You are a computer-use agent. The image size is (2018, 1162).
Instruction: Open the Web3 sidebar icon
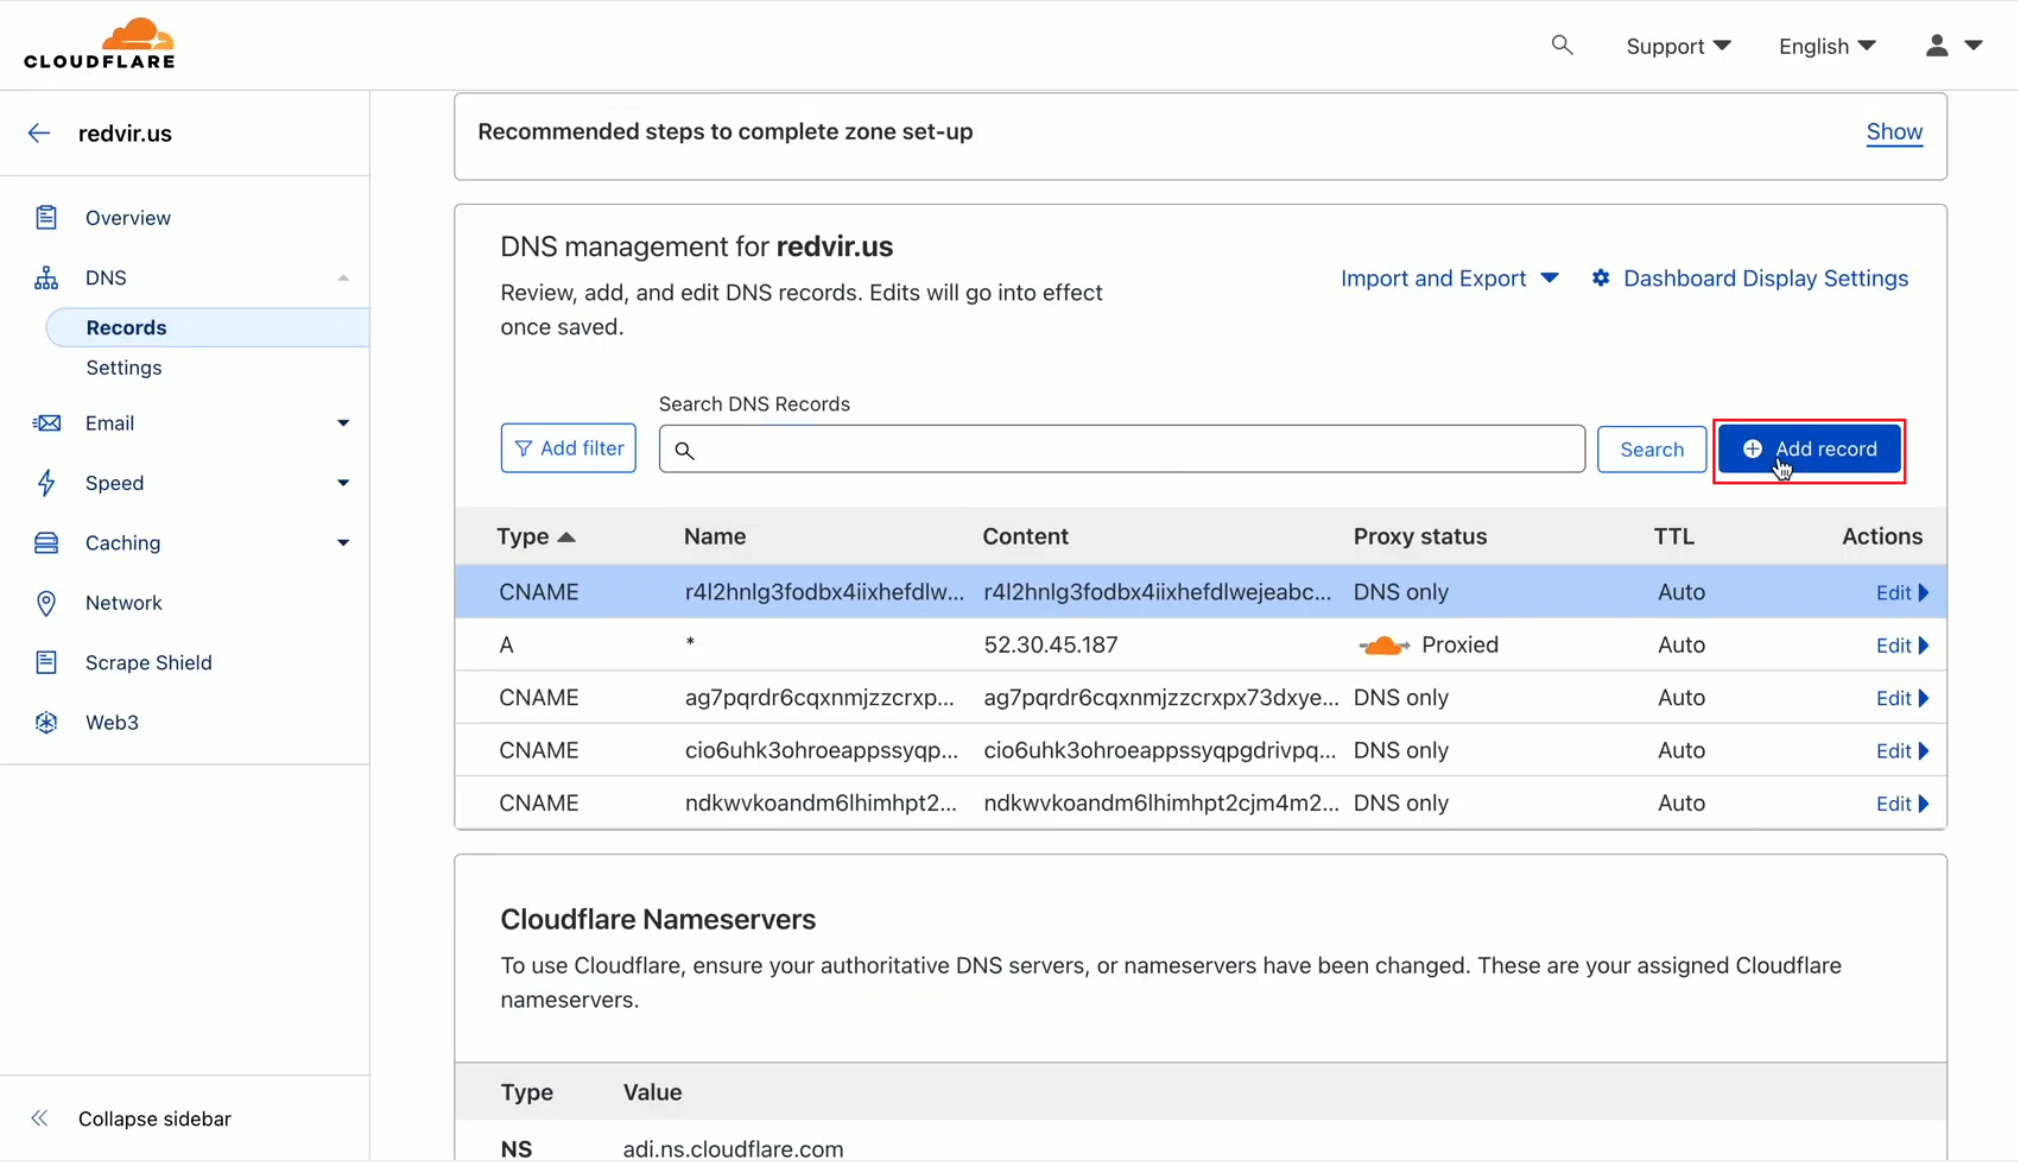click(46, 722)
